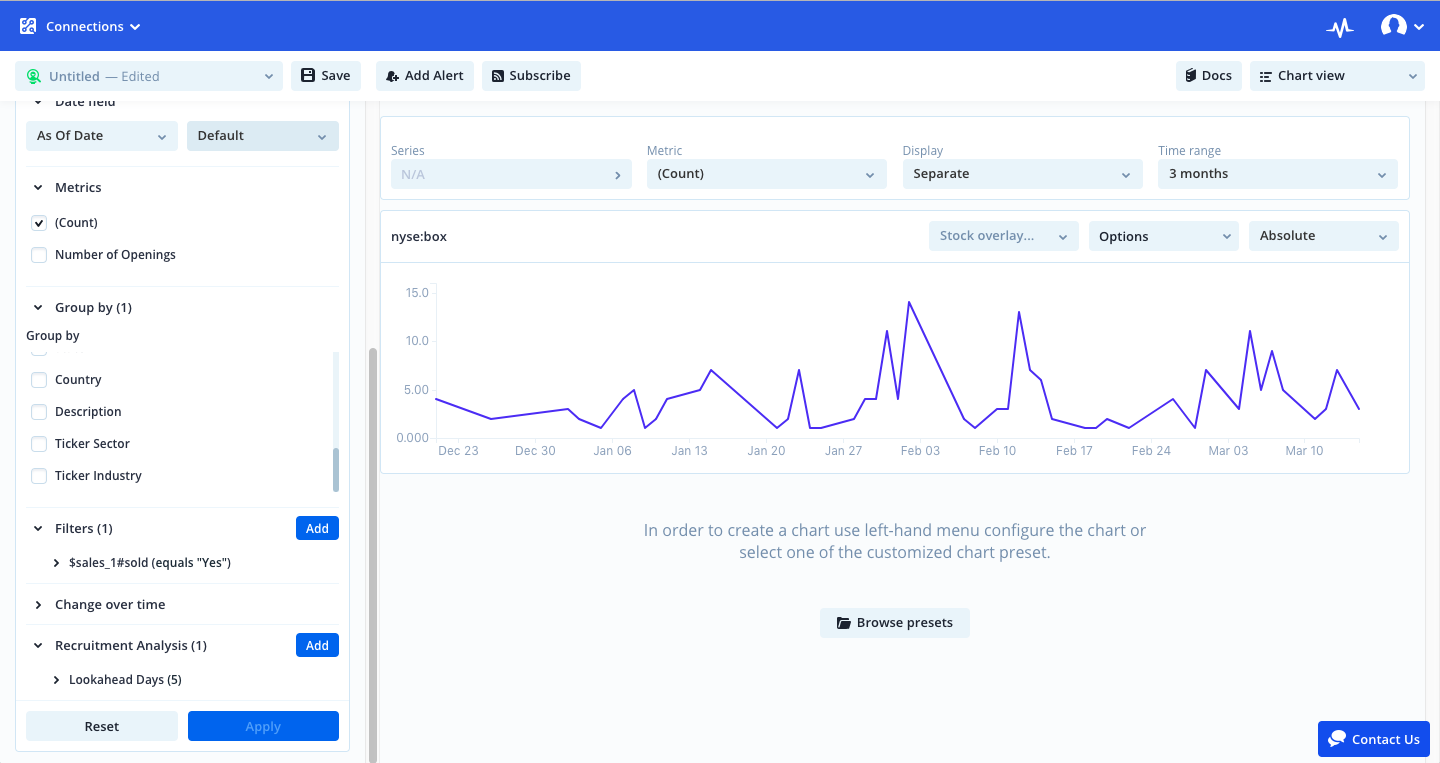Expand Lookahead Days (5) row

point(57,680)
